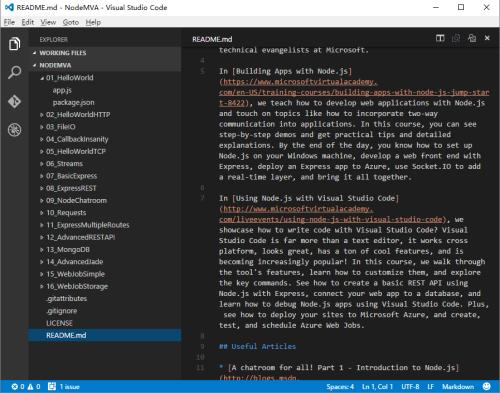Expand the 08_ExpressREST folder

(x=105, y=188)
